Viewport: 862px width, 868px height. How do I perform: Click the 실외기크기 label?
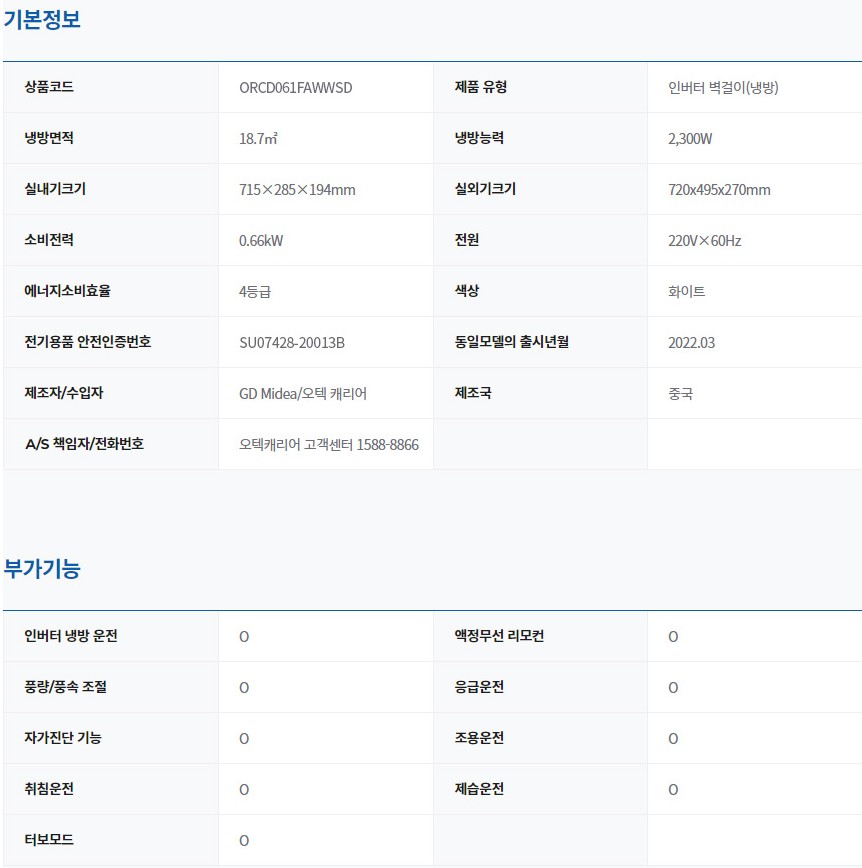(486, 189)
